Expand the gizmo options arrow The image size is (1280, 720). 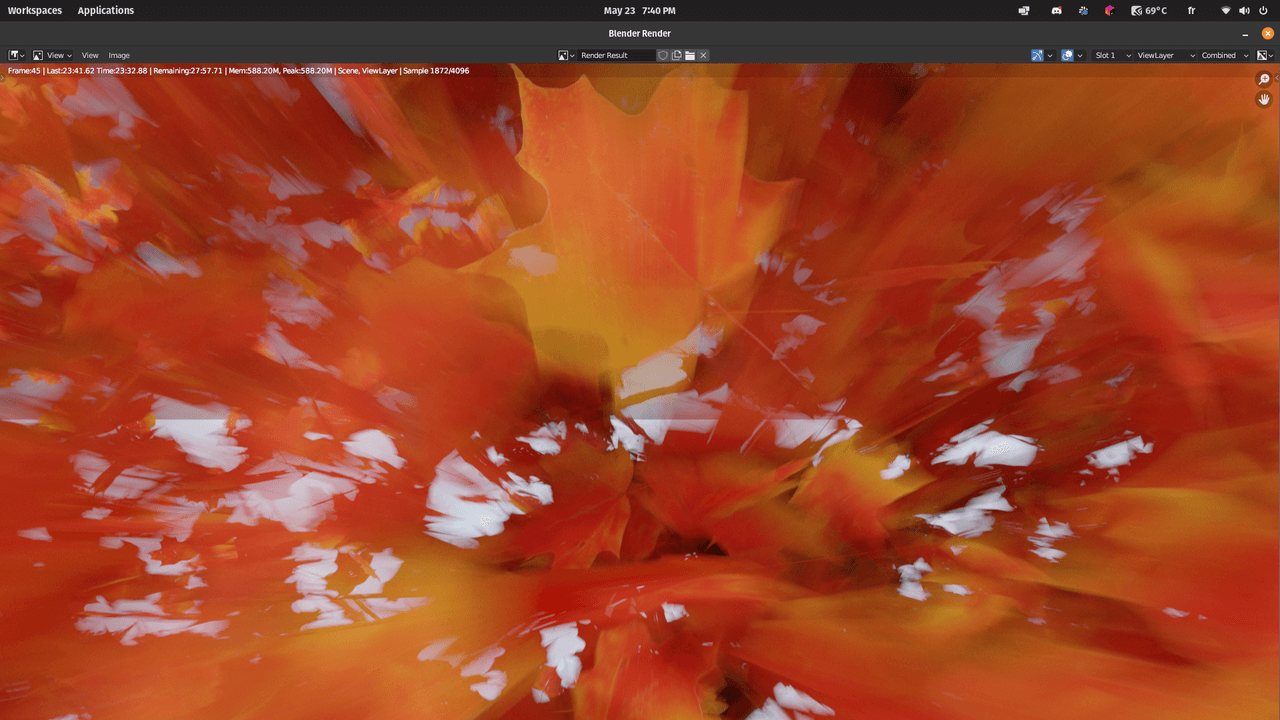tap(1050, 55)
